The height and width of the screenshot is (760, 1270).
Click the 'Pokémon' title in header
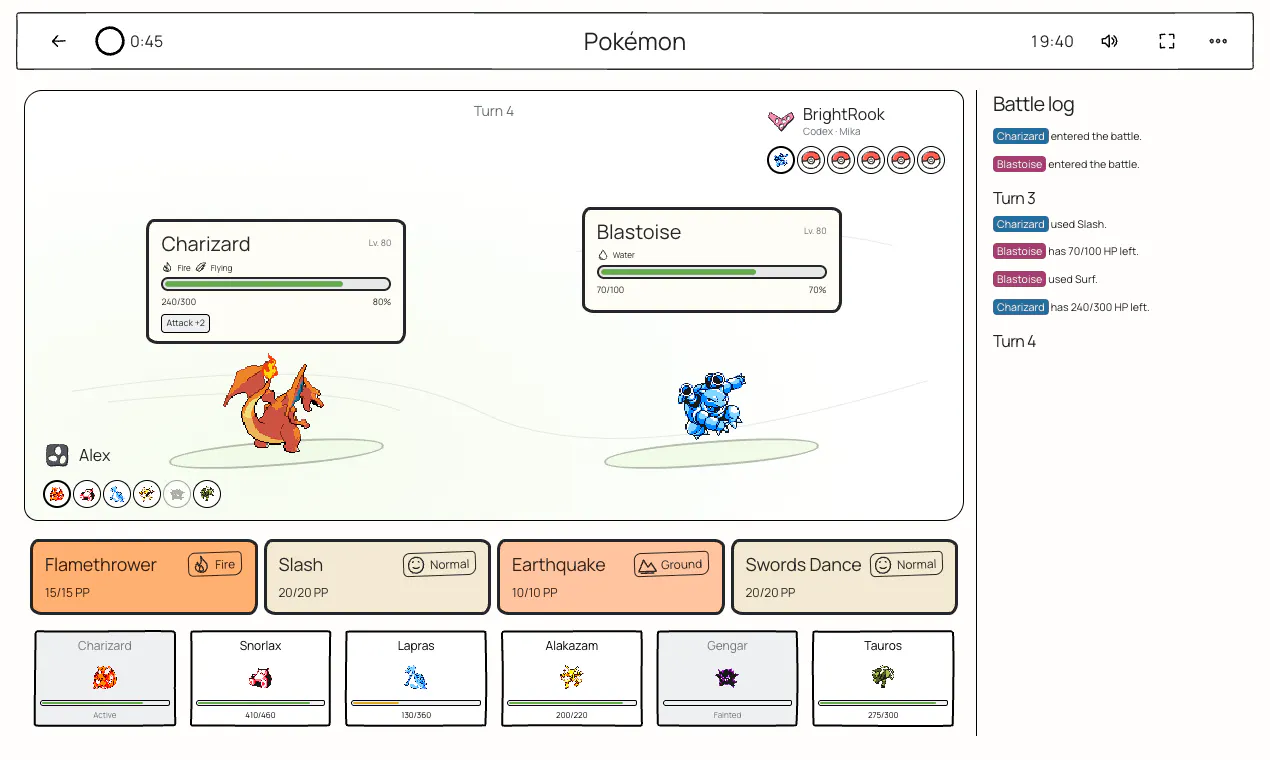635,41
